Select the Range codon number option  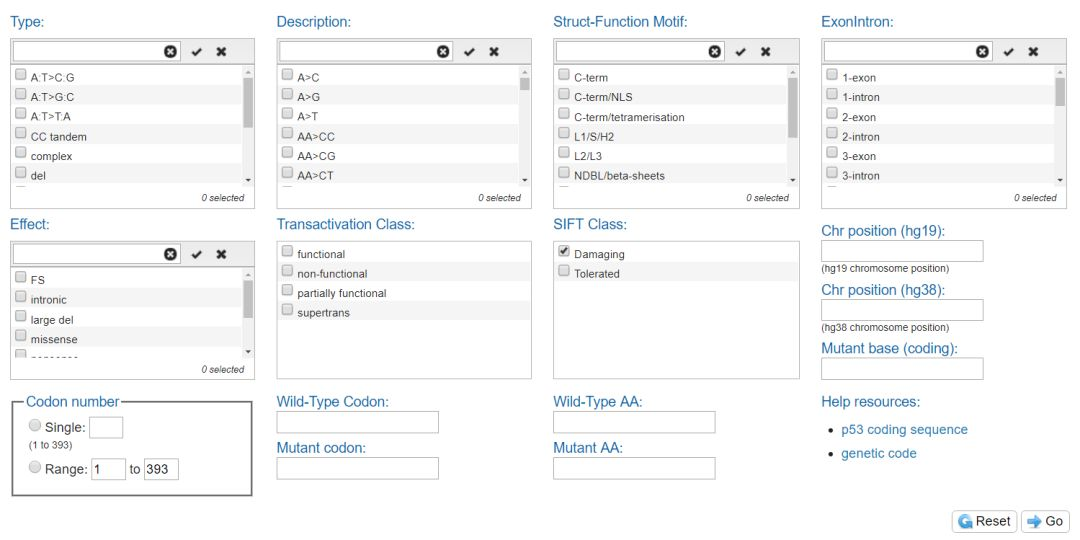click(x=35, y=467)
